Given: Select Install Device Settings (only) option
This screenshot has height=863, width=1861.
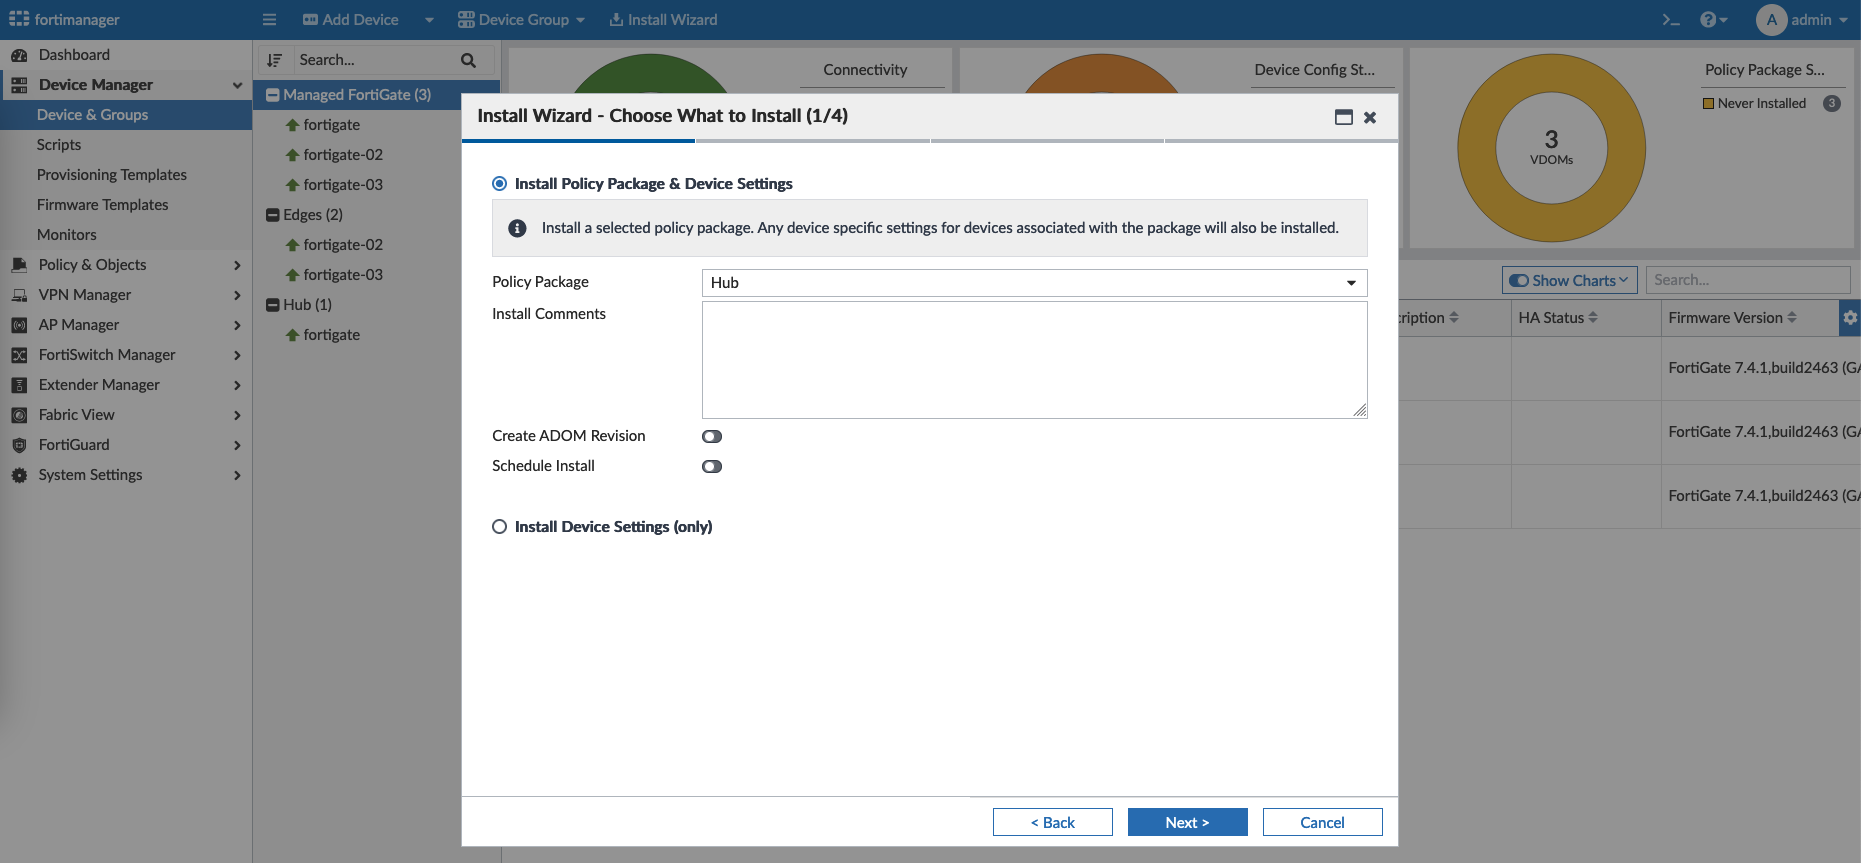Looking at the screenshot, I should (x=500, y=527).
